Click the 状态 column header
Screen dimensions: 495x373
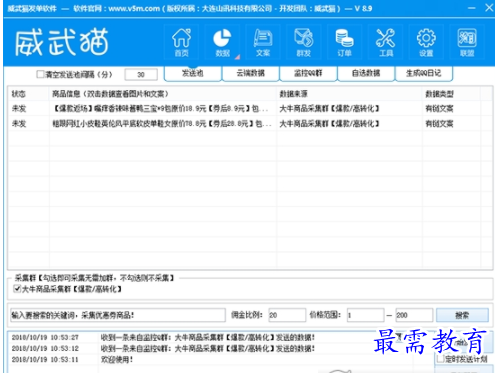29,94
